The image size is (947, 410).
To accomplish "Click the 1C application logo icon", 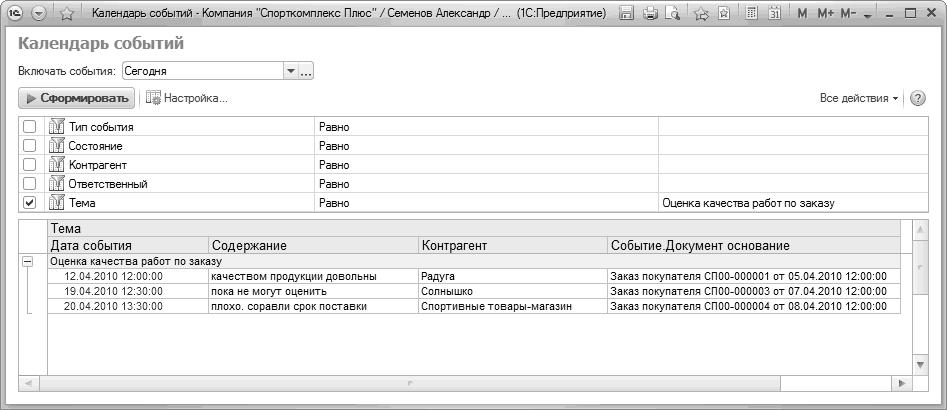I will [x=16, y=13].
